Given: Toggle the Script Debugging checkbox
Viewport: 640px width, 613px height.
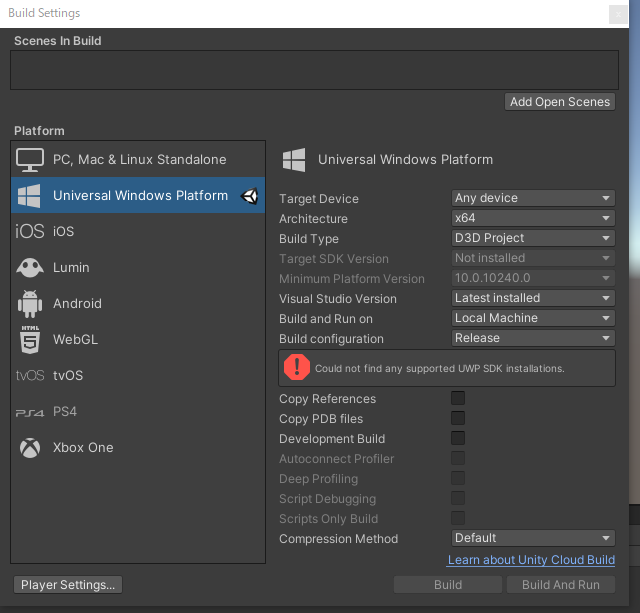Looking at the screenshot, I should (x=458, y=498).
